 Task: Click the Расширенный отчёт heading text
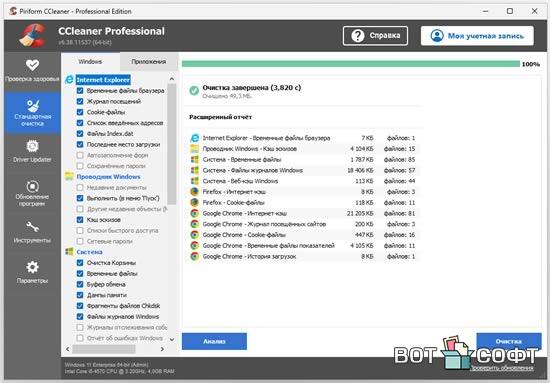pyautogui.click(x=221, y=117)
